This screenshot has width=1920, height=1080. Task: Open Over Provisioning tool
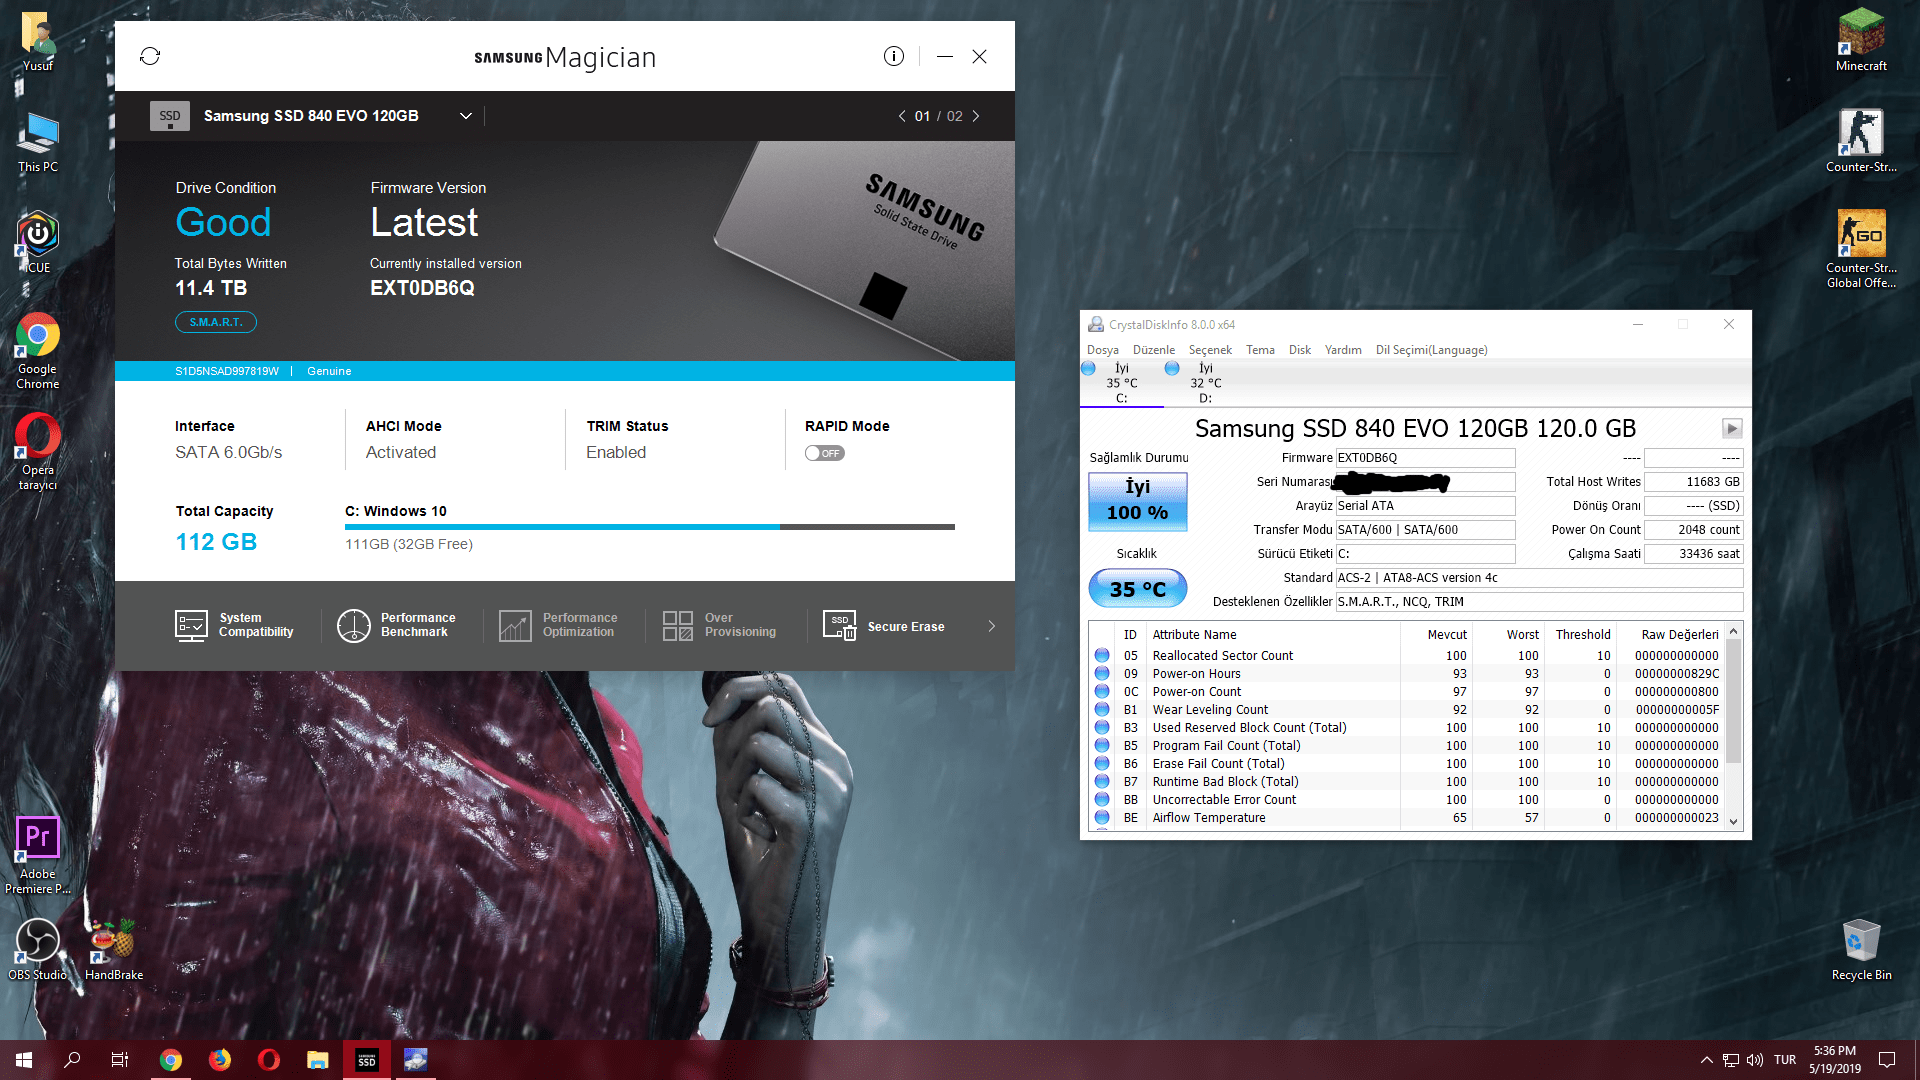[x=719, y=626]
